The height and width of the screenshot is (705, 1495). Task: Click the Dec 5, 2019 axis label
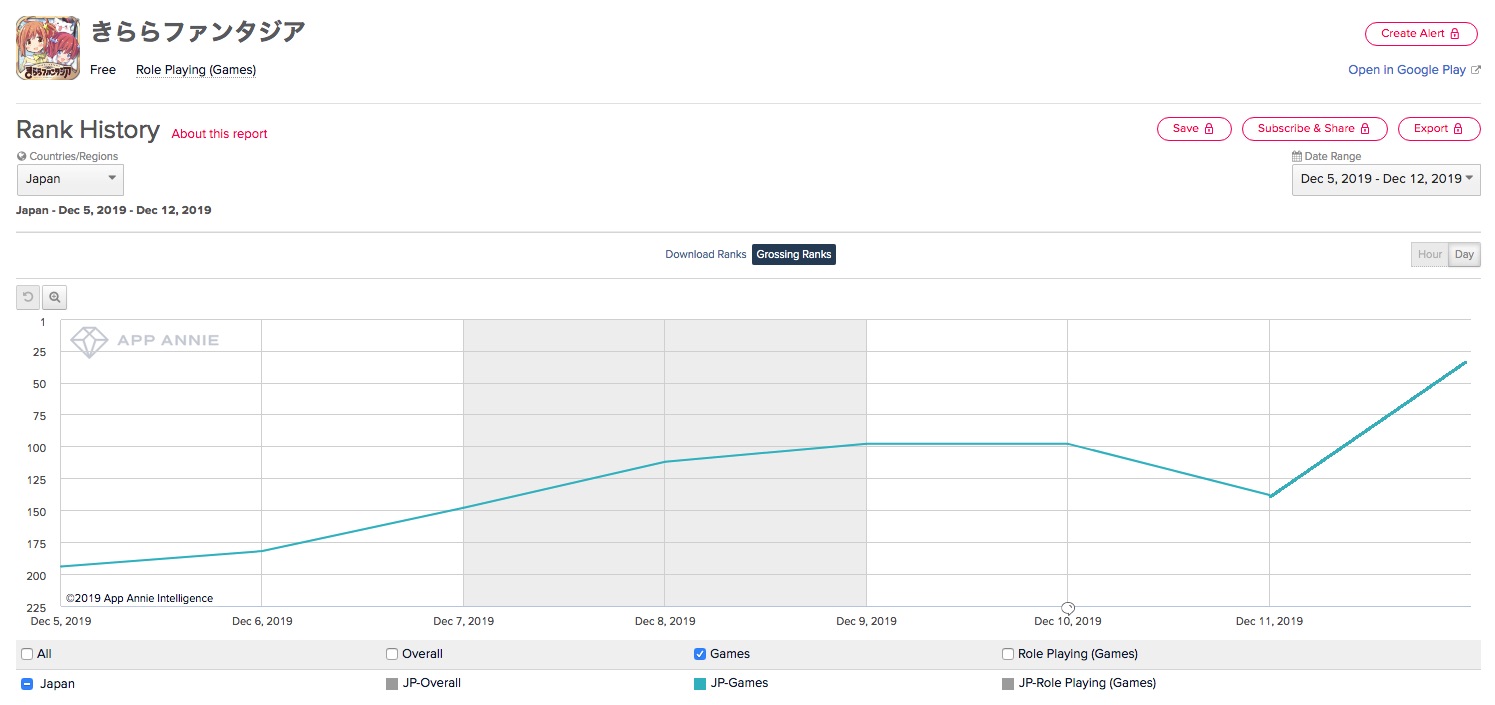pos(61,621)
